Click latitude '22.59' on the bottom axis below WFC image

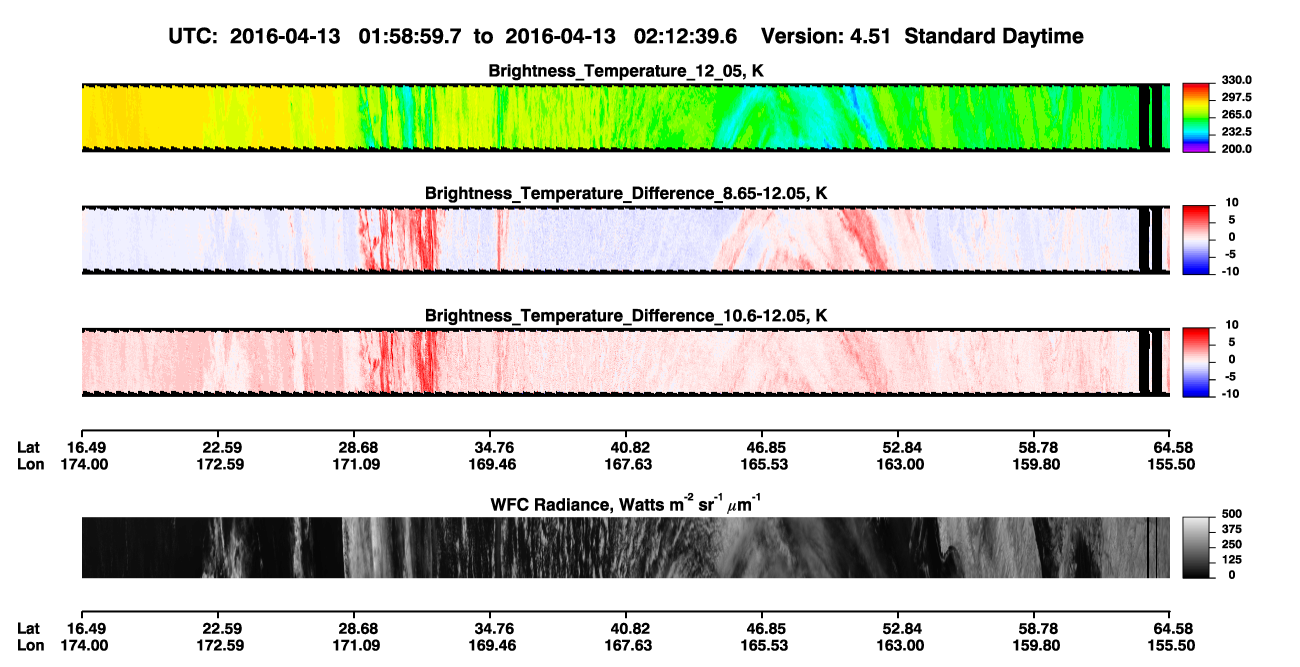pos(222,628)
